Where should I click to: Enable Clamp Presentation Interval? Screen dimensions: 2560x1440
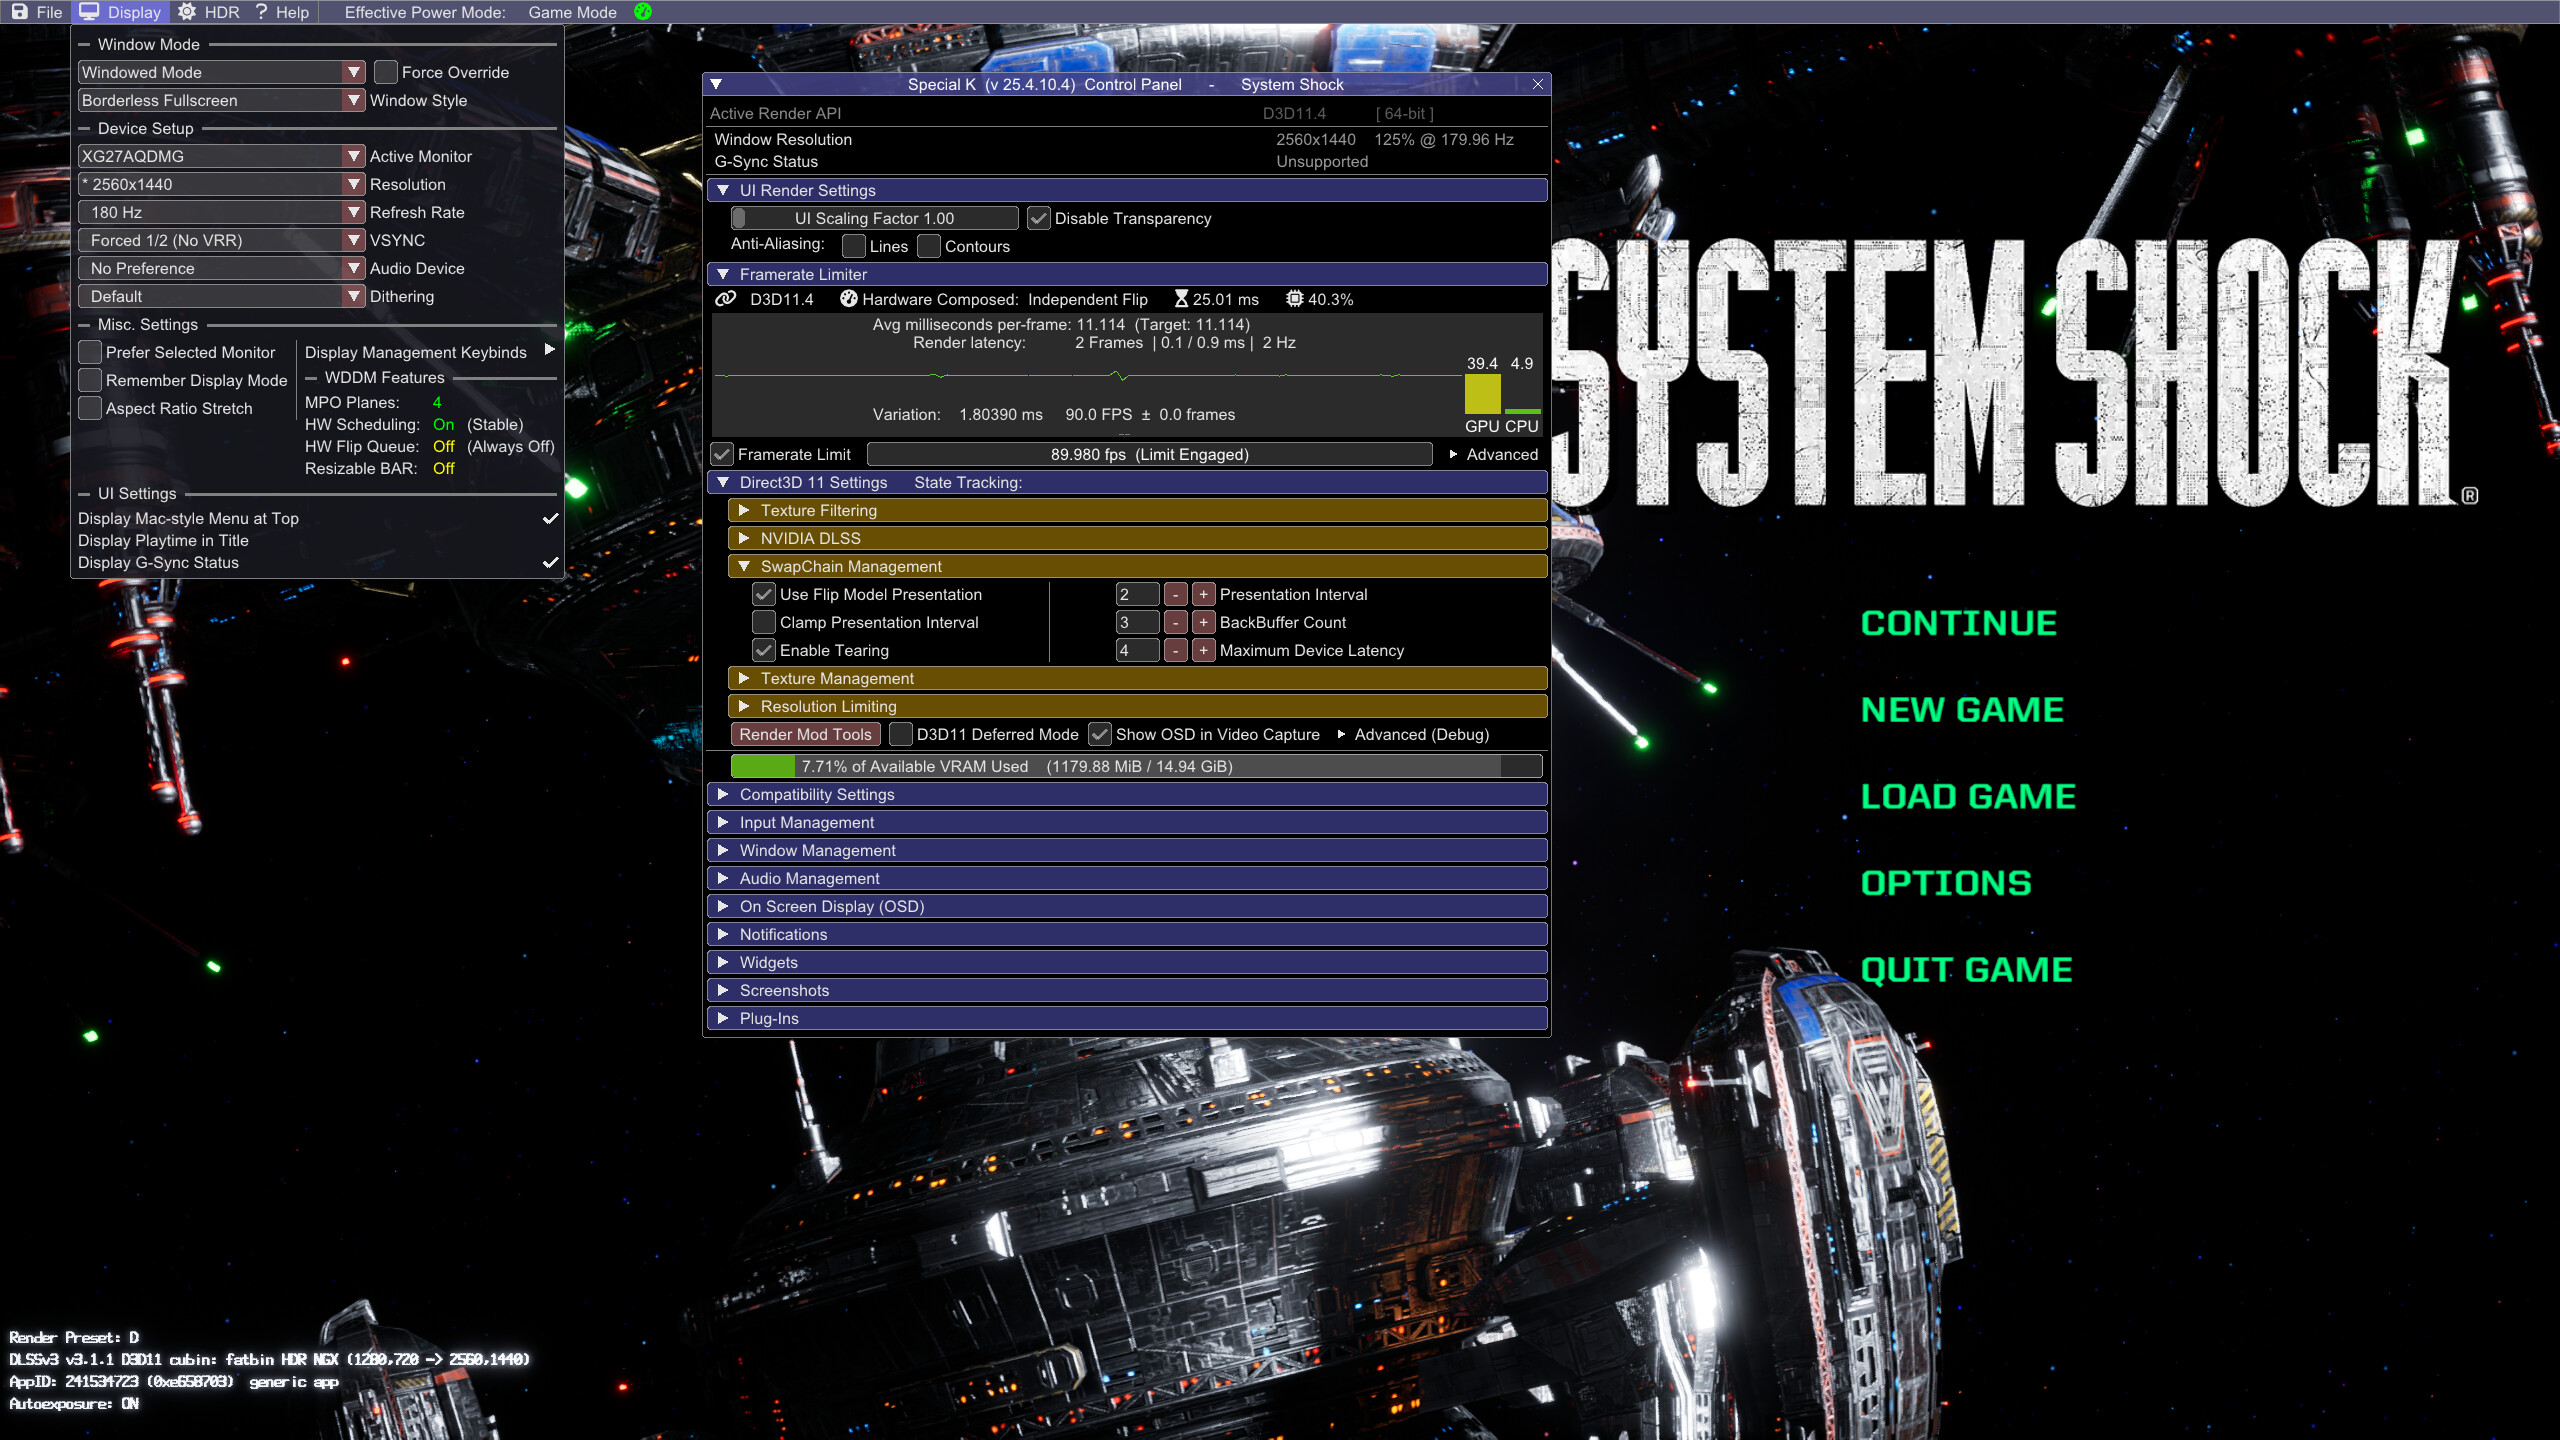pyautogui.click(x=765, y=622)
